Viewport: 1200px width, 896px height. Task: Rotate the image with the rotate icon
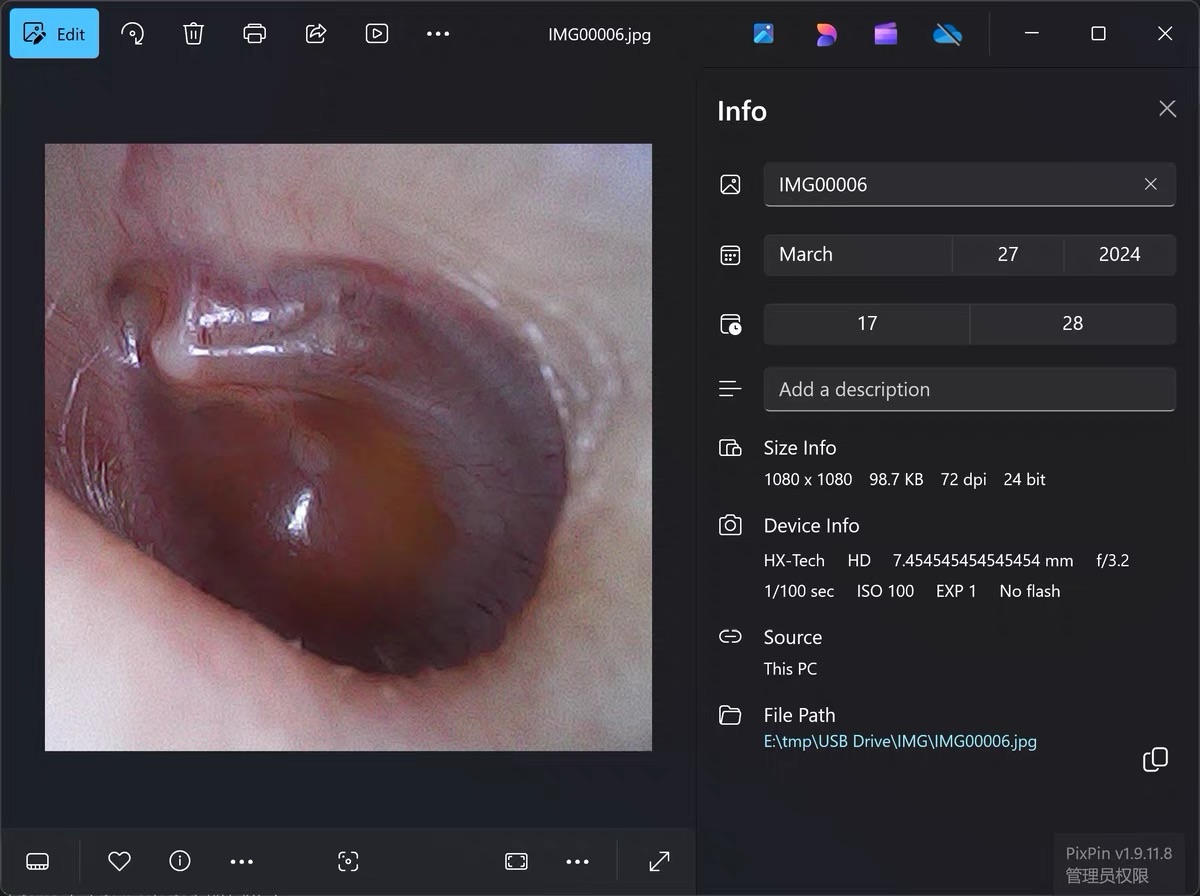pos(132,34)
